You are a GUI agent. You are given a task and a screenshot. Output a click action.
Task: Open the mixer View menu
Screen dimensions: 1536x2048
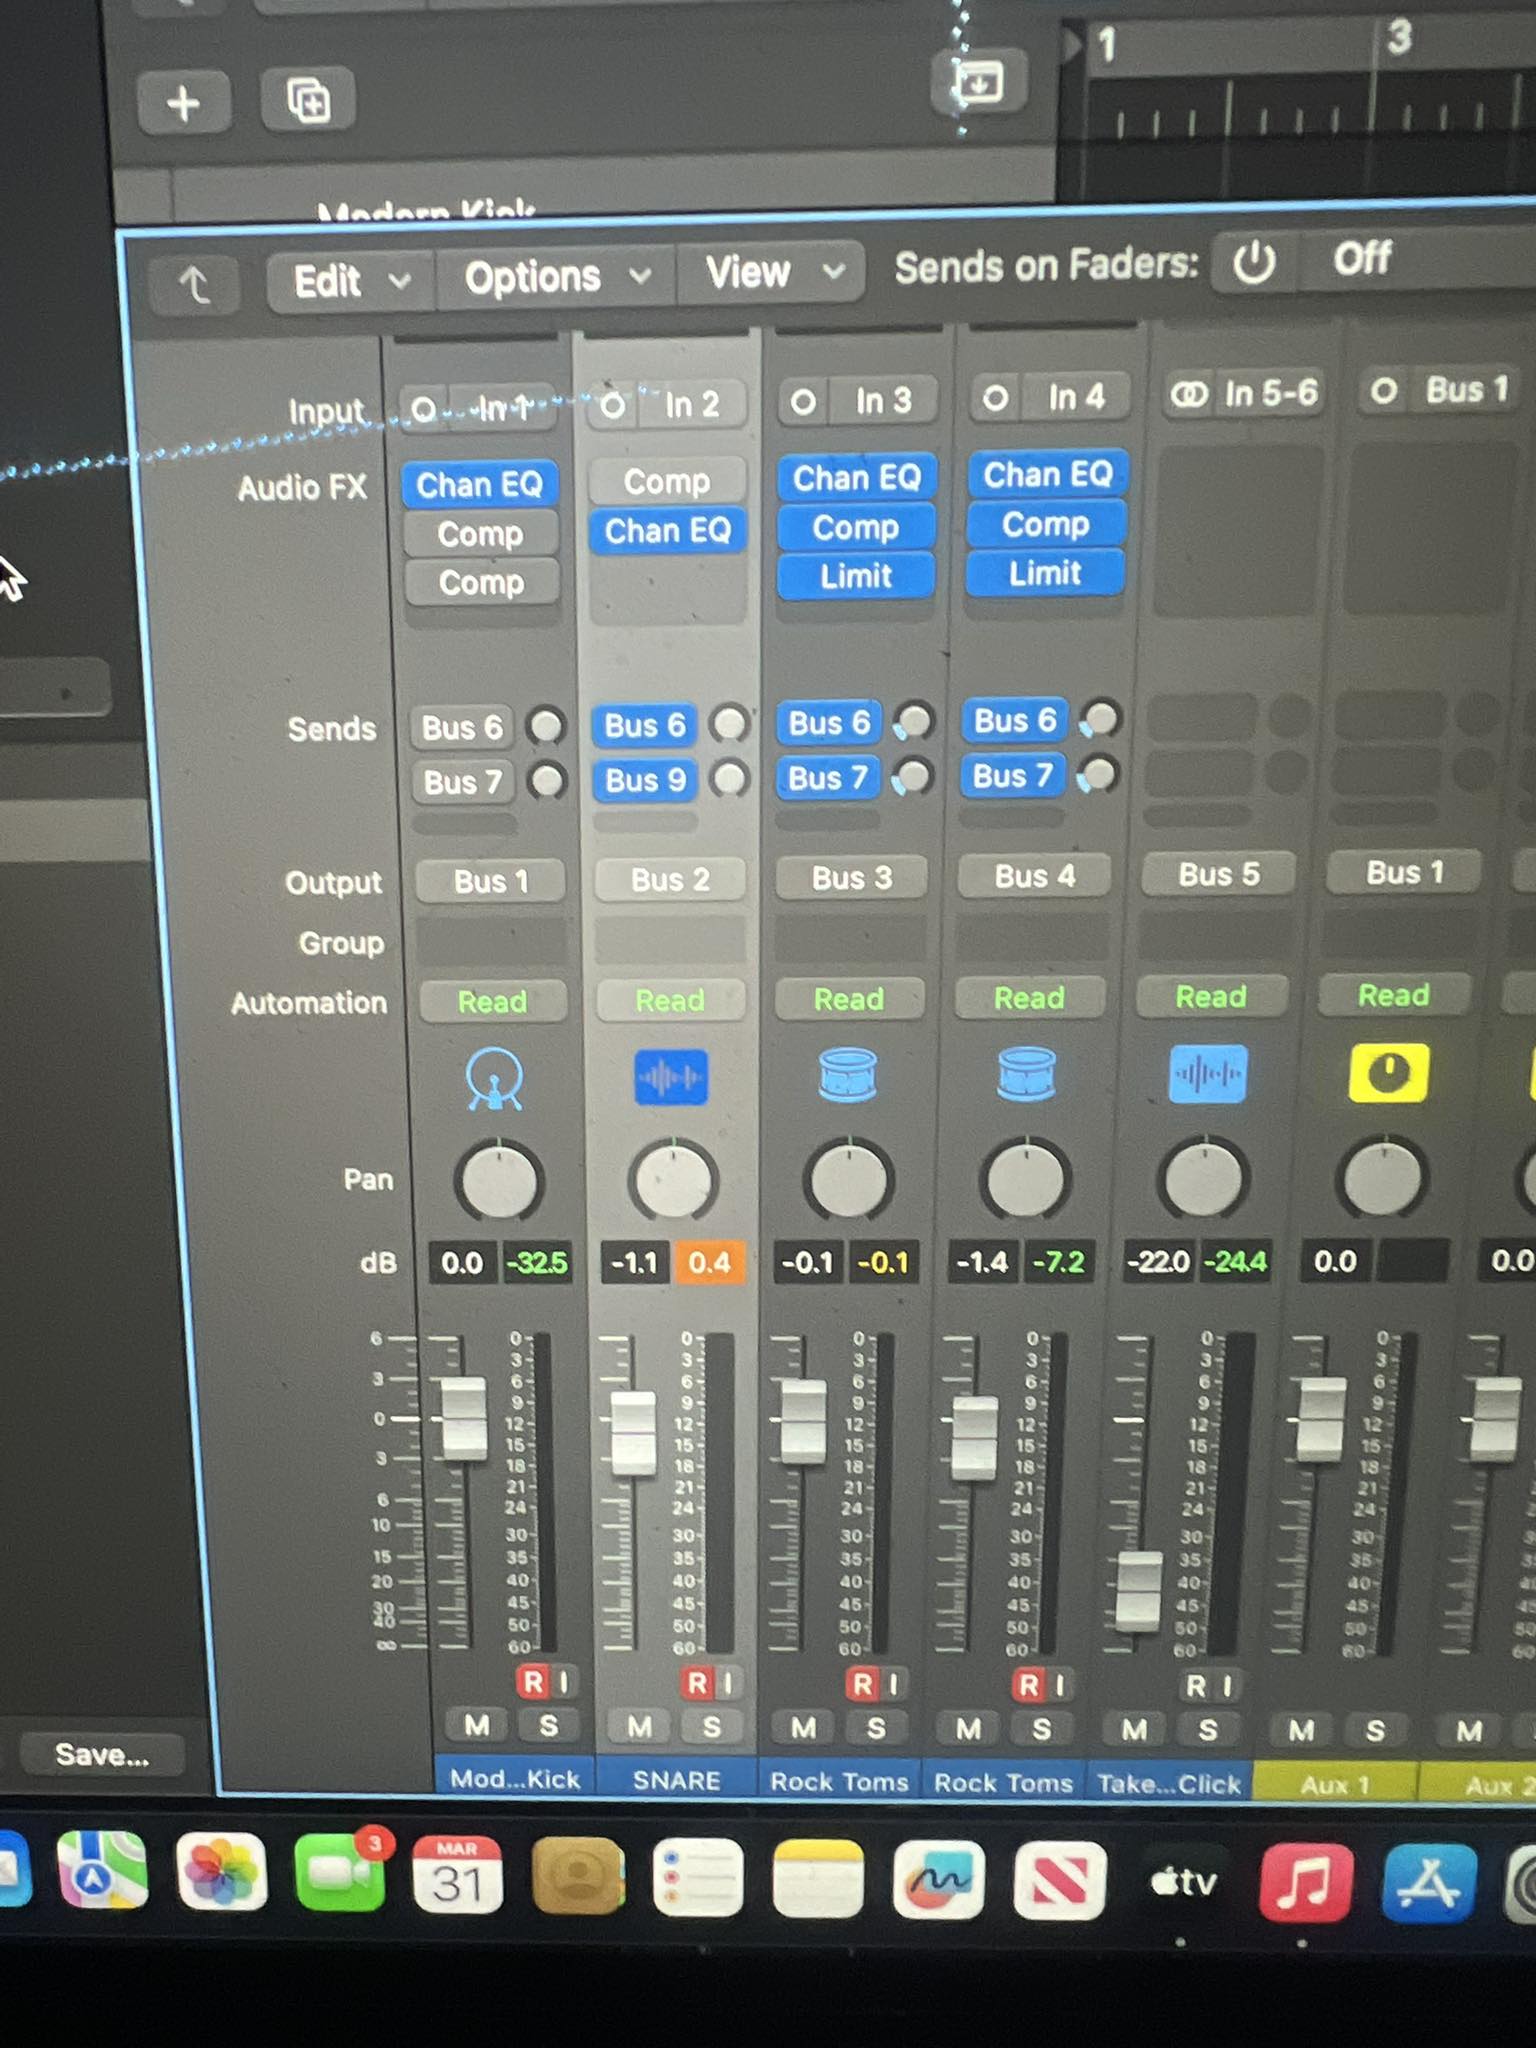pyautogui.click(x=772, y=272)
